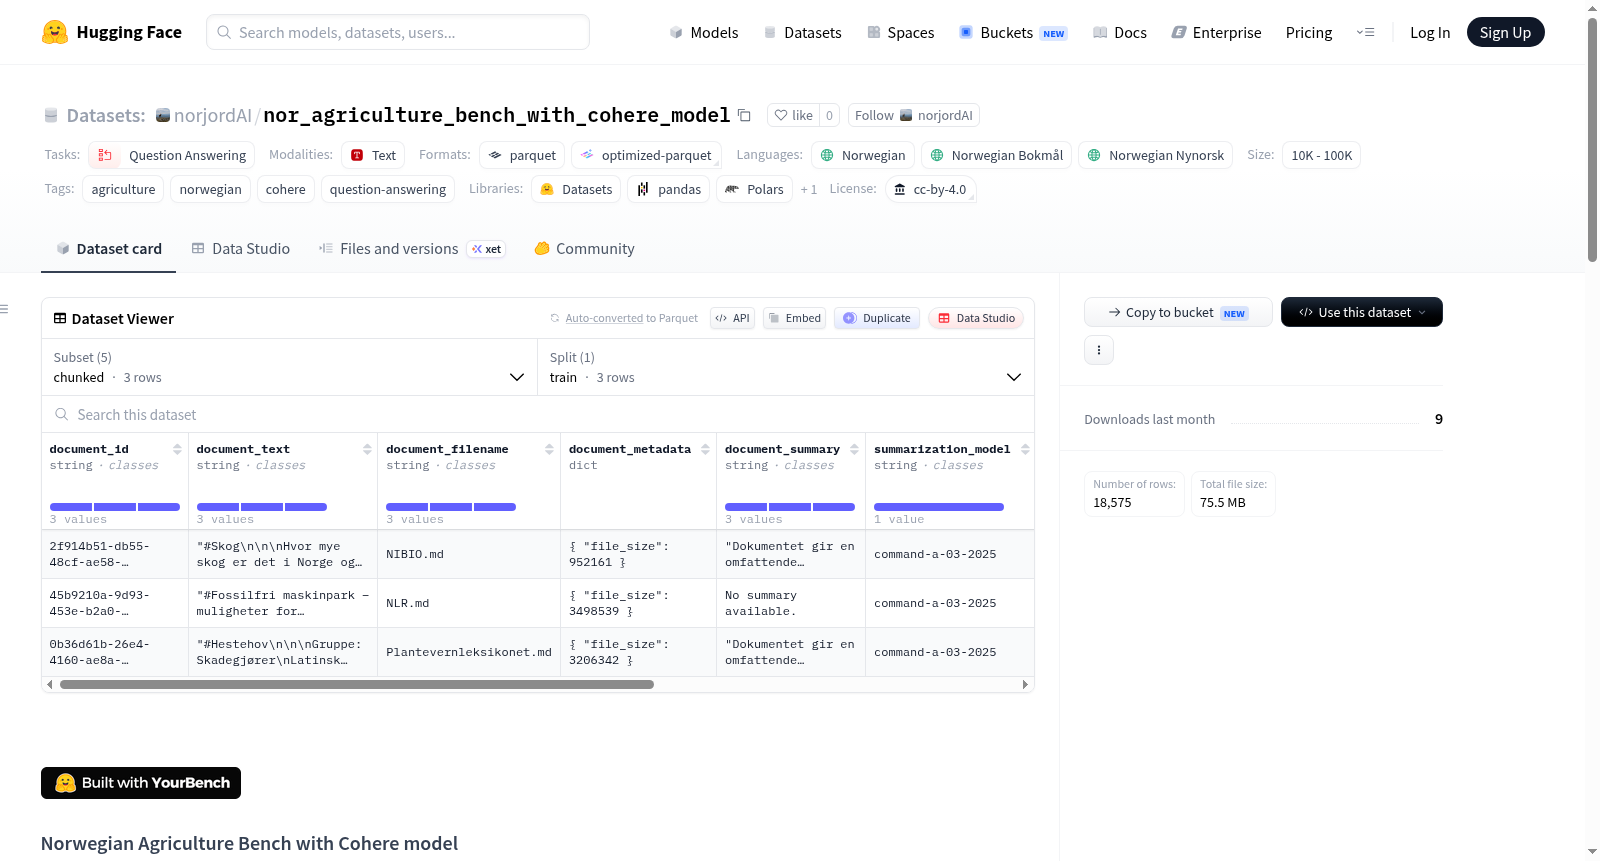The image size is (1600, 861).
Task: Select the Dataset card tab
Action: [x=109, y=249]
